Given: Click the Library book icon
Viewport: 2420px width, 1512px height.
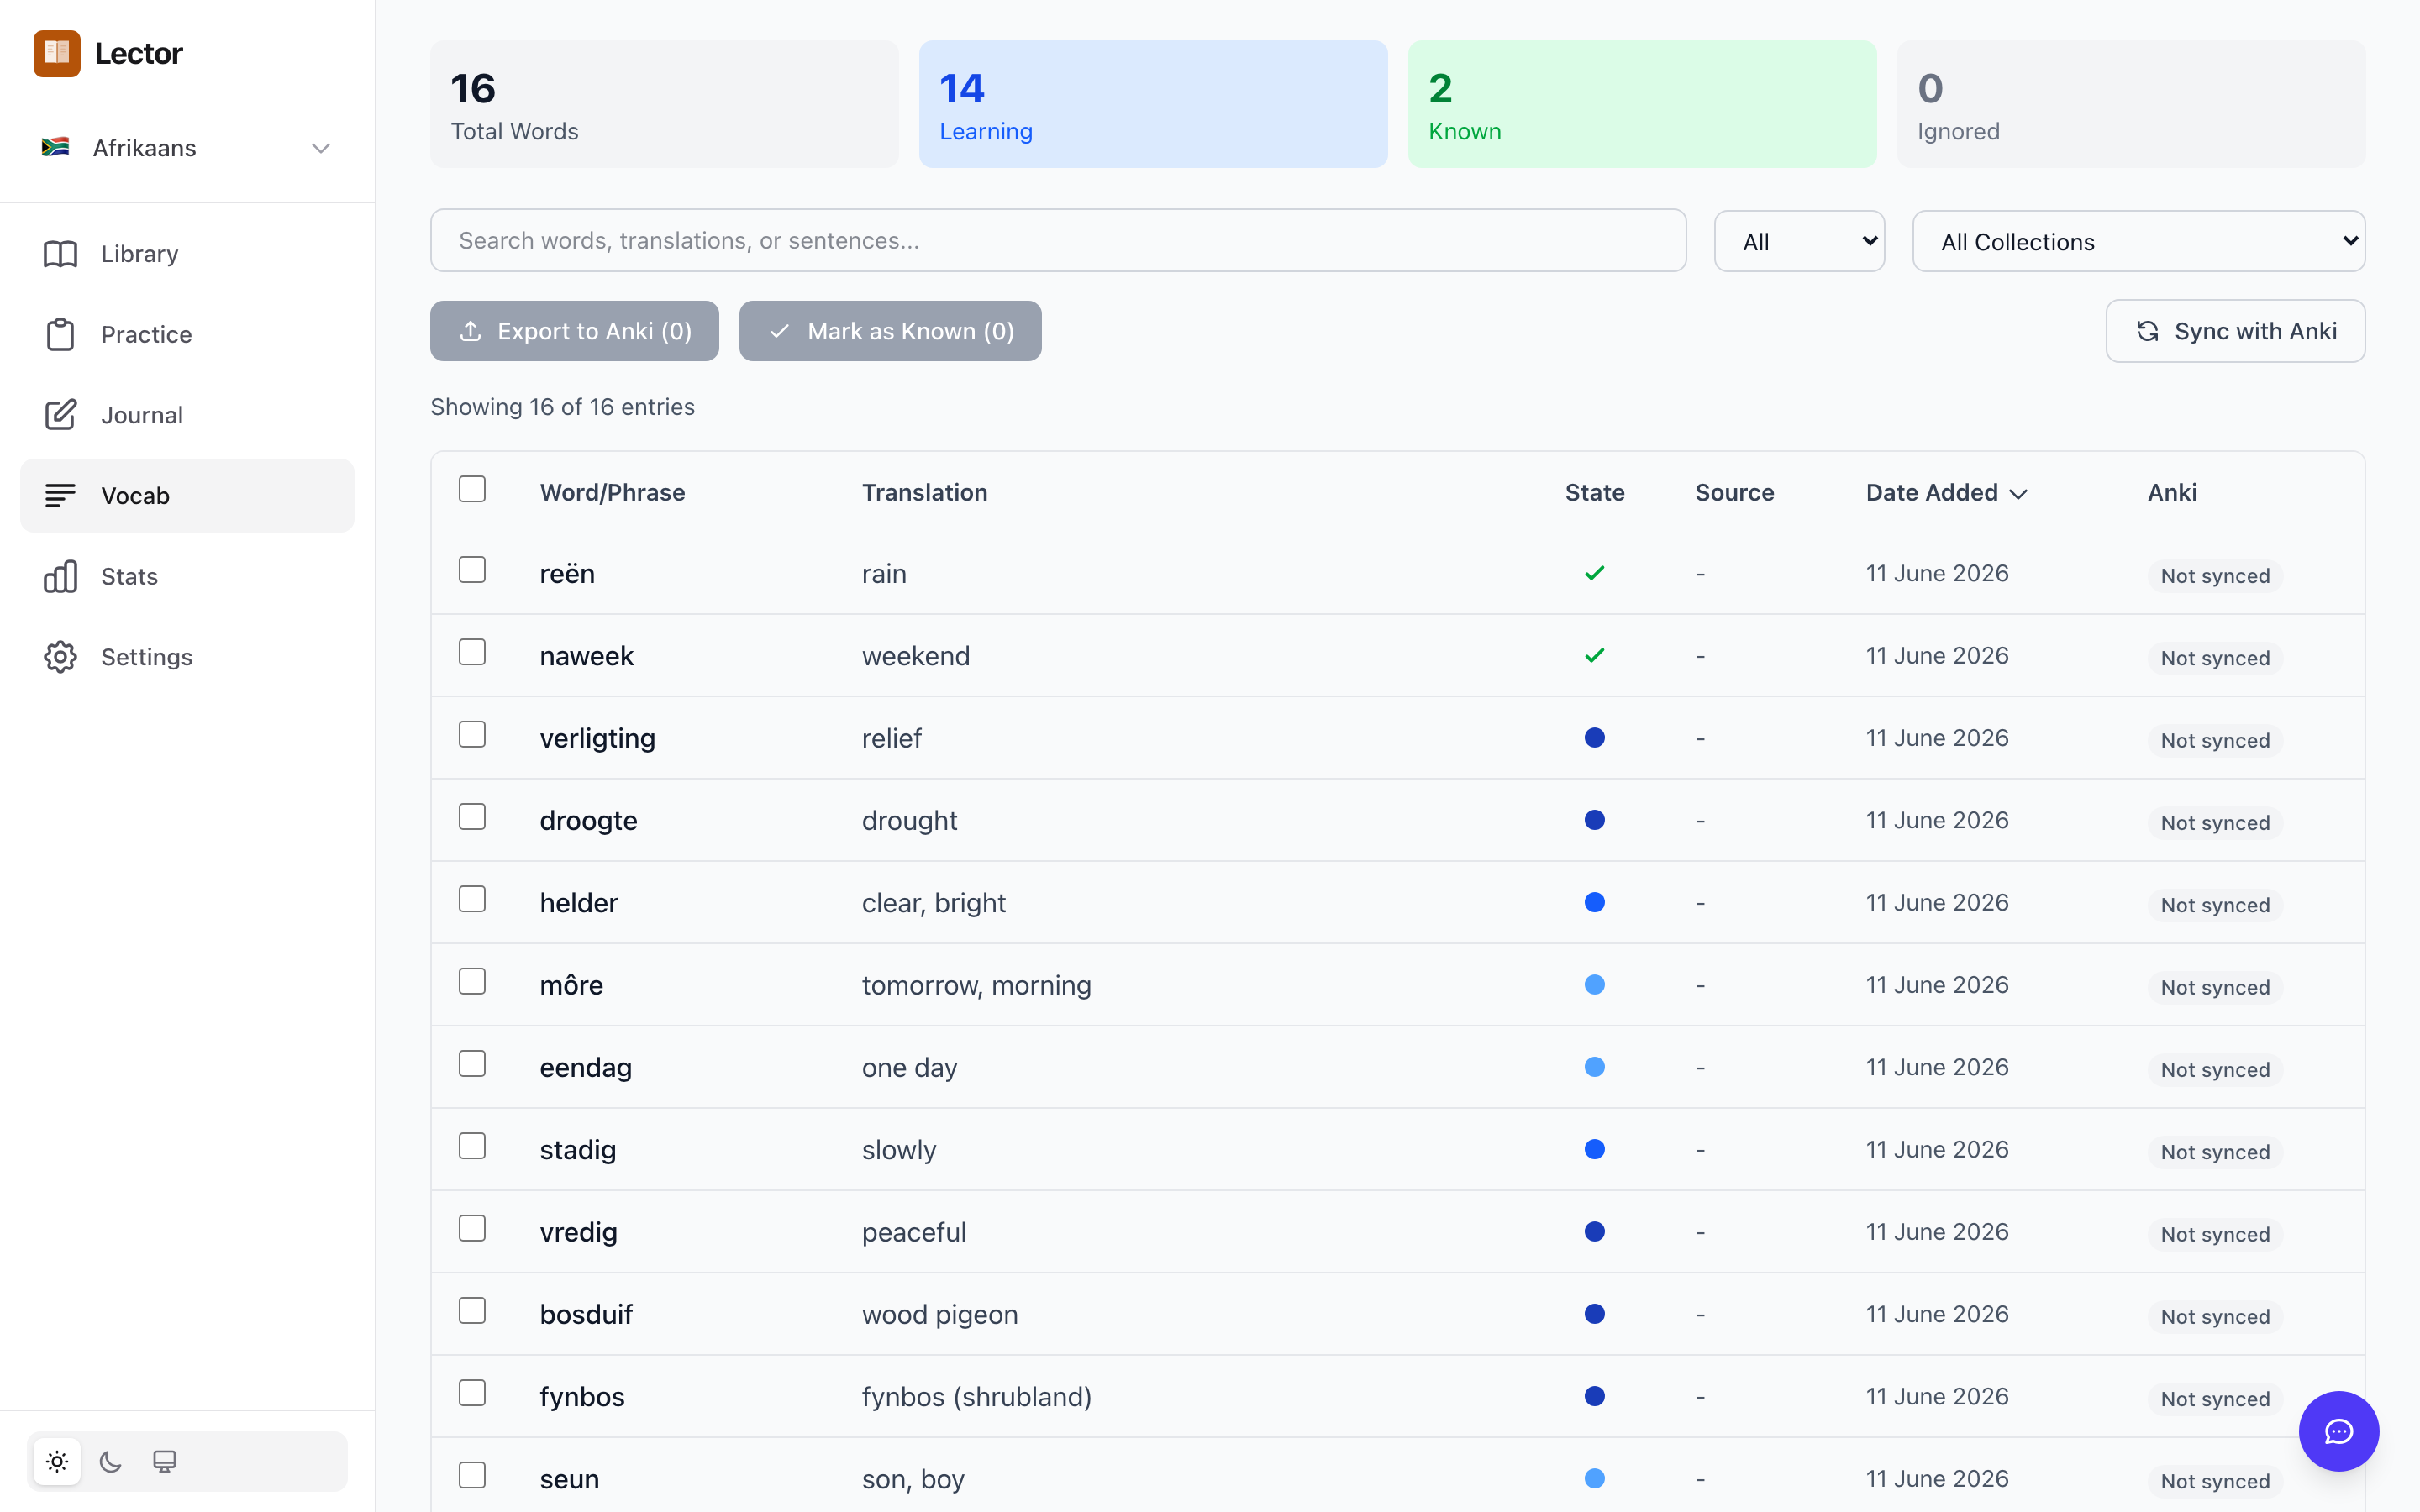Looking at the screenshot, I should point(60,254).
